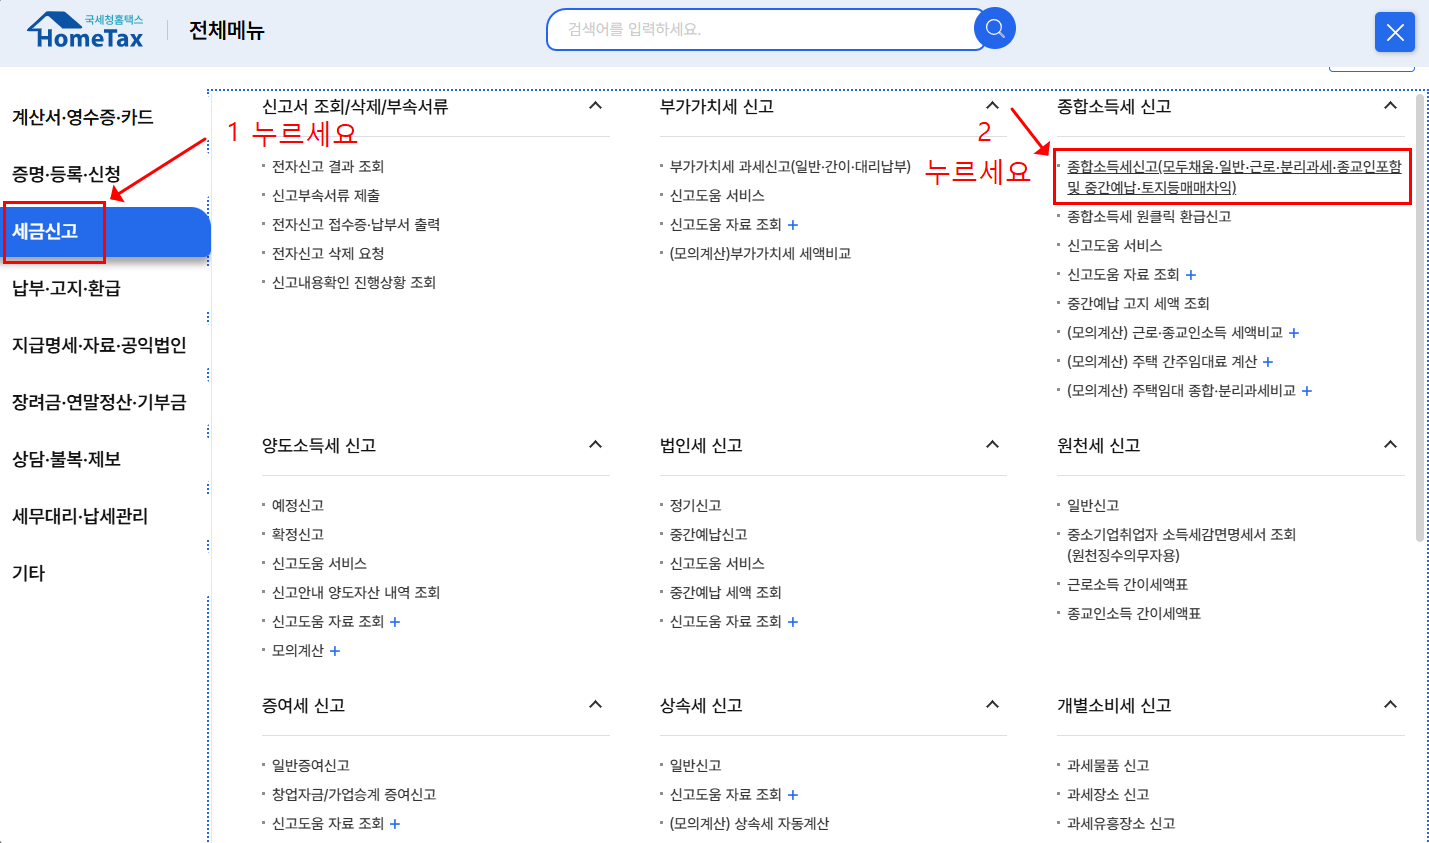Open 부가가치세 과세신고(일반·간이·대리납부) link

point(790,167)
